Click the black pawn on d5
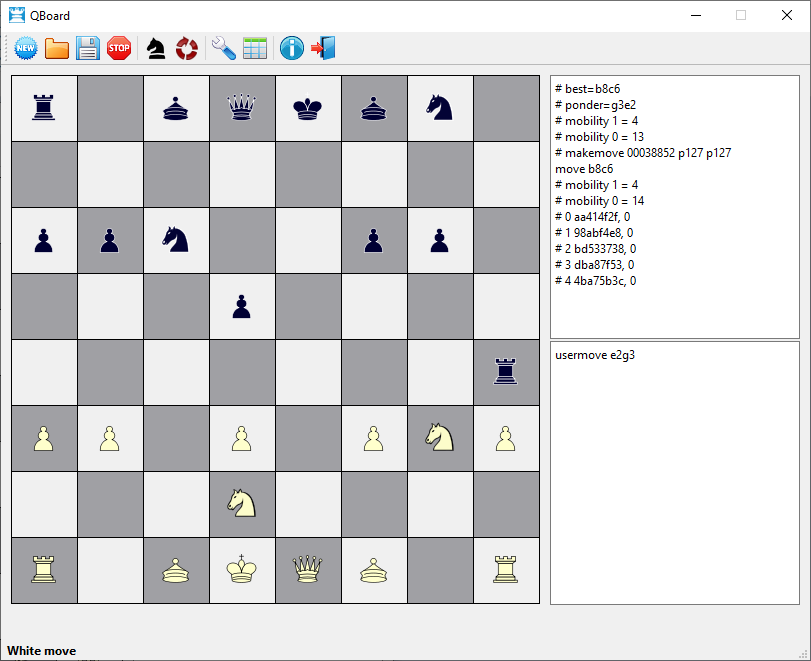 (x=242, y=307)
